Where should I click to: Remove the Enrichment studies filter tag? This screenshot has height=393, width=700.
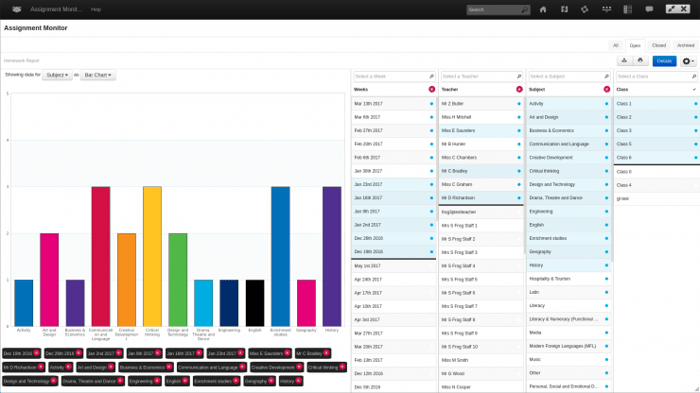point(236,380)
